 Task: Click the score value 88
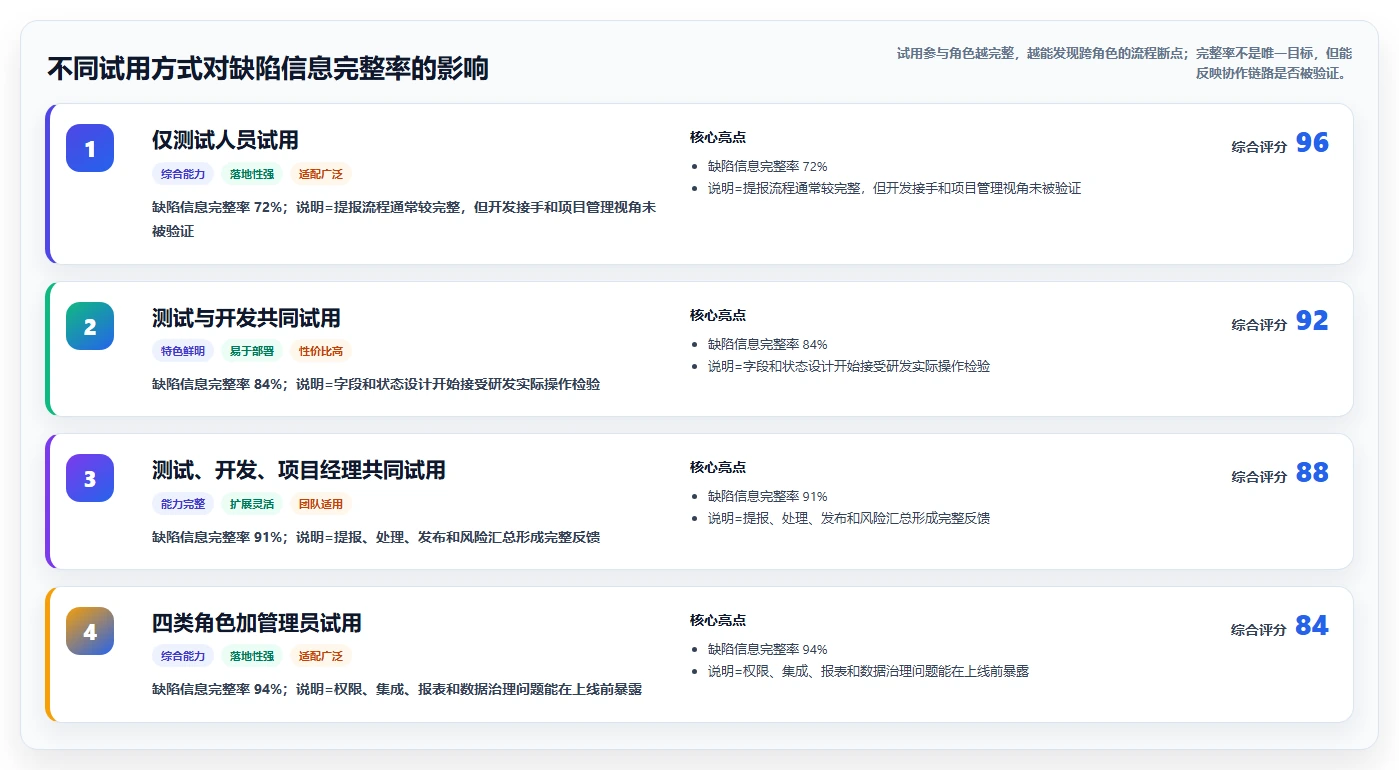(x=1312, y=473)
